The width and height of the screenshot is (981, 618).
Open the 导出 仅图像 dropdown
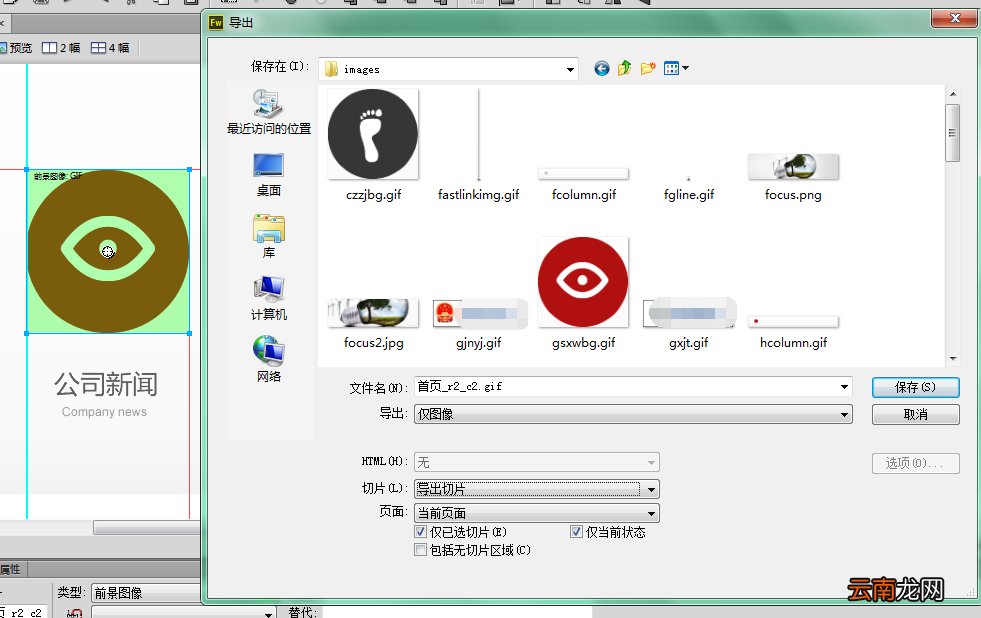[x=633, y=414]
